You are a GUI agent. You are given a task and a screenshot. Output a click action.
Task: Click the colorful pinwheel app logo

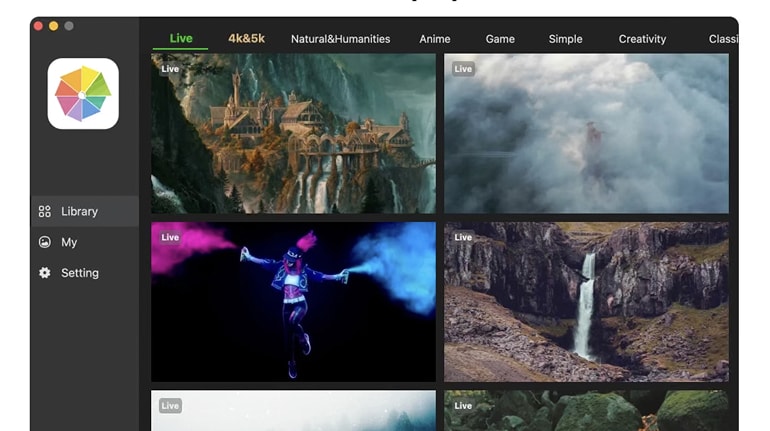pyautogui.click(x=83, y=94)
